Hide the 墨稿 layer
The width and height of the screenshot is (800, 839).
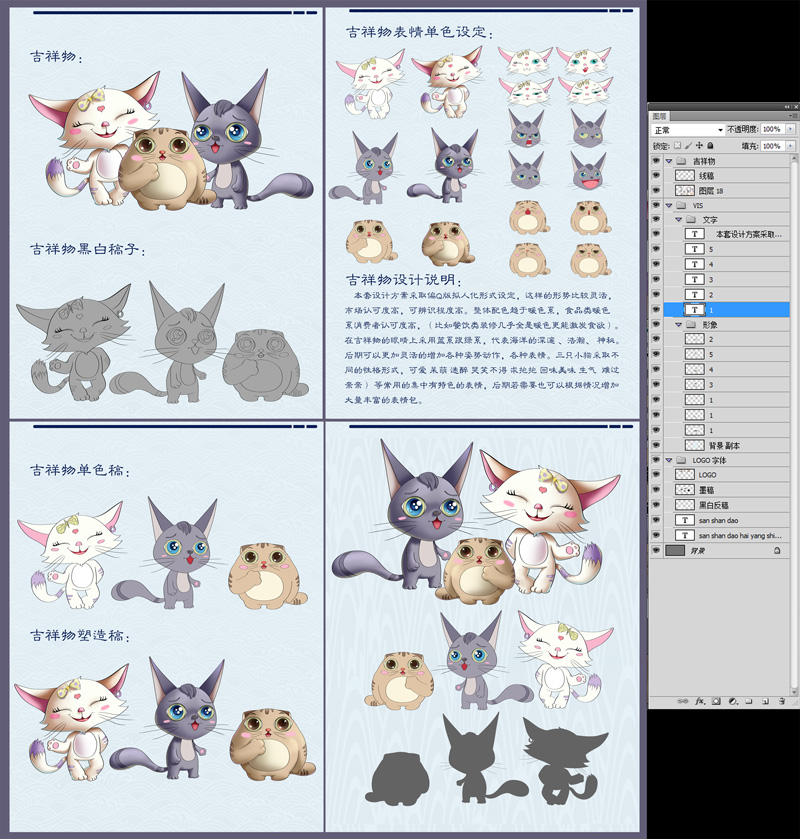point(656,490)
